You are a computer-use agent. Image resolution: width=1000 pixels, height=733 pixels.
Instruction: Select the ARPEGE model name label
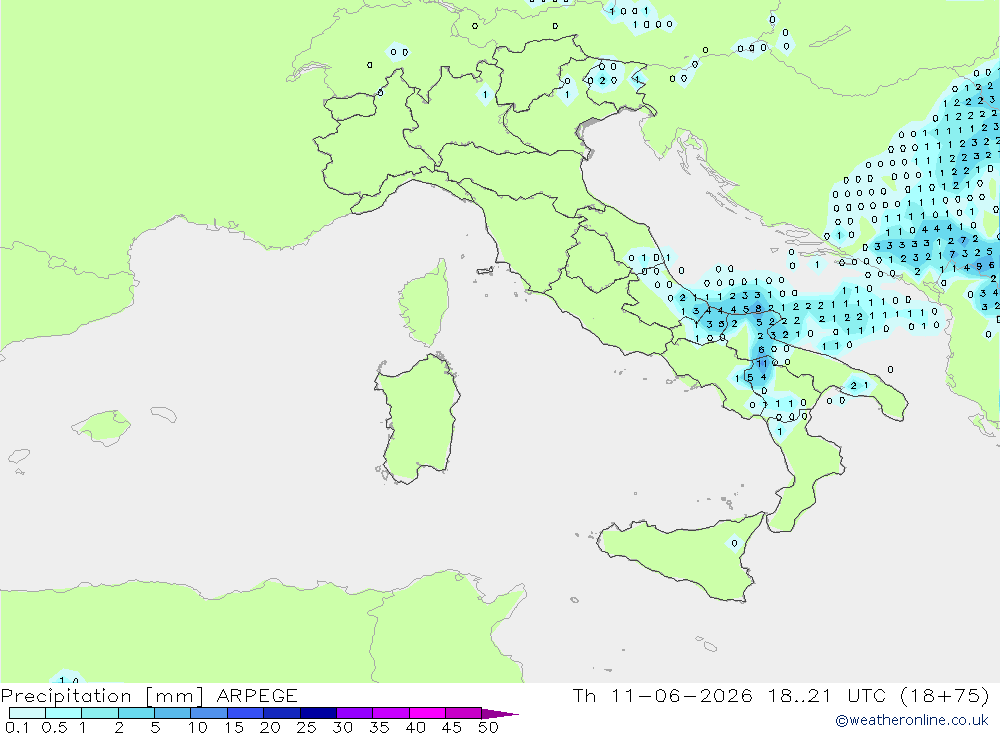[x=257, y=695]
